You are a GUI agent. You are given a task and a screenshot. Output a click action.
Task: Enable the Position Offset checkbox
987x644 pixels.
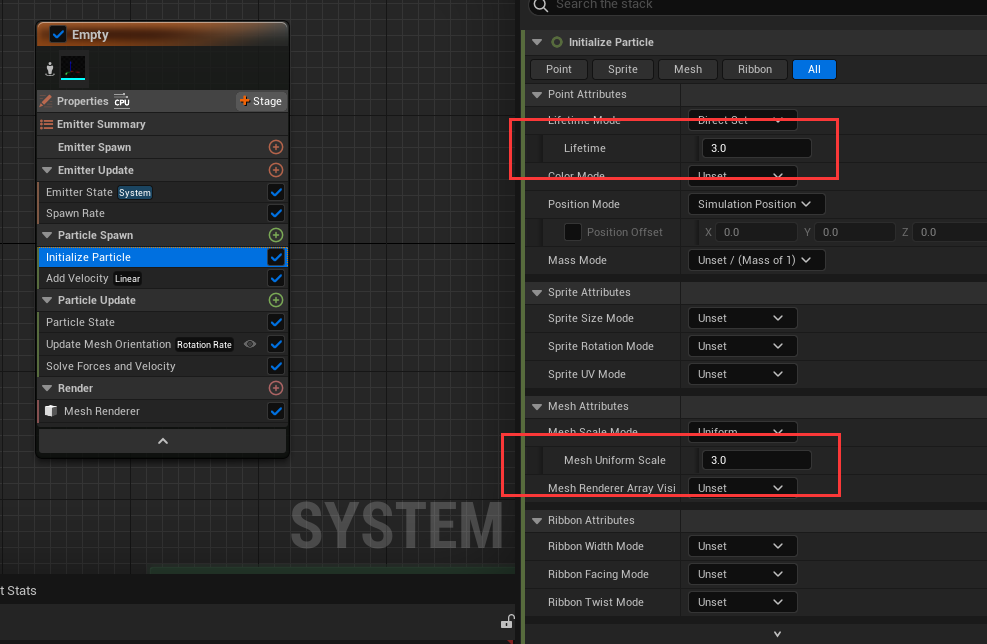tap(573, 232)
